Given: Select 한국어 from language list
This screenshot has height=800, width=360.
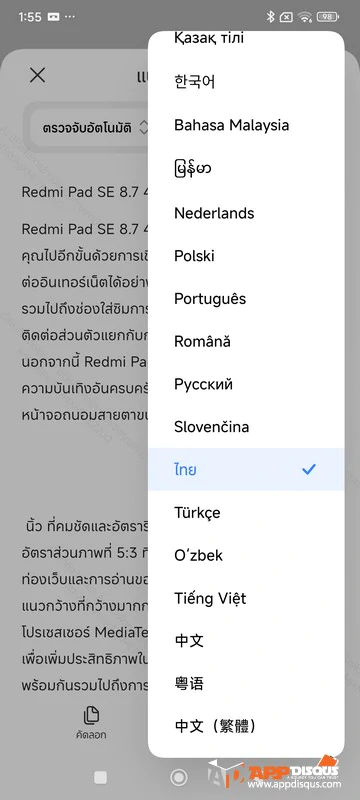Looking at the screenshot, I should (246, 82).
